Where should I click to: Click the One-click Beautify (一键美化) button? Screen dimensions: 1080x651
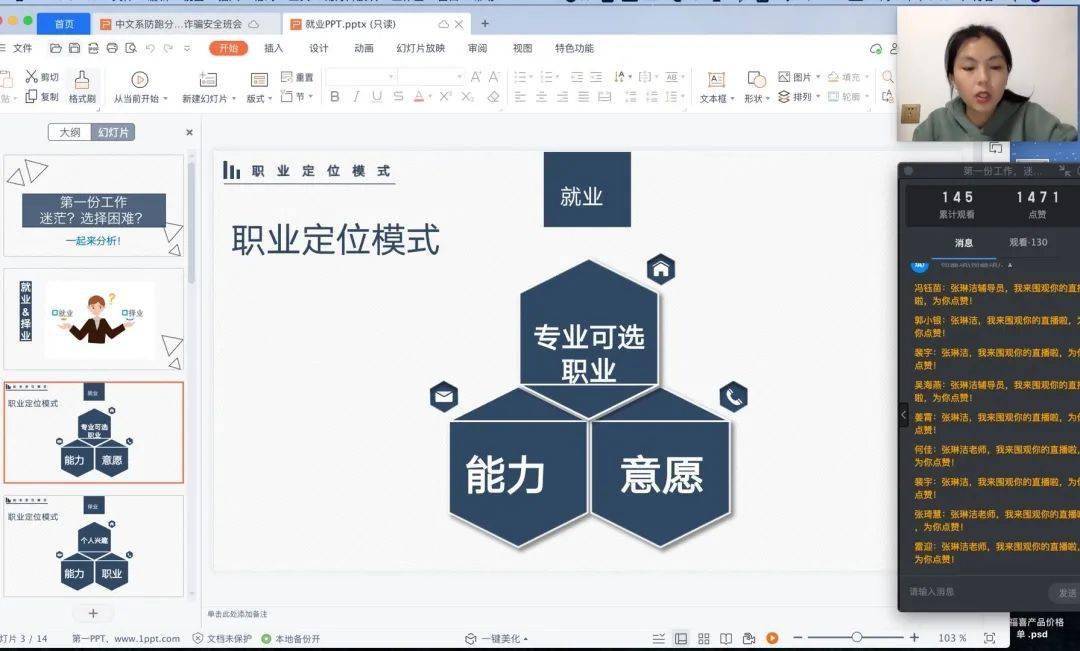(x=497, y=639)
